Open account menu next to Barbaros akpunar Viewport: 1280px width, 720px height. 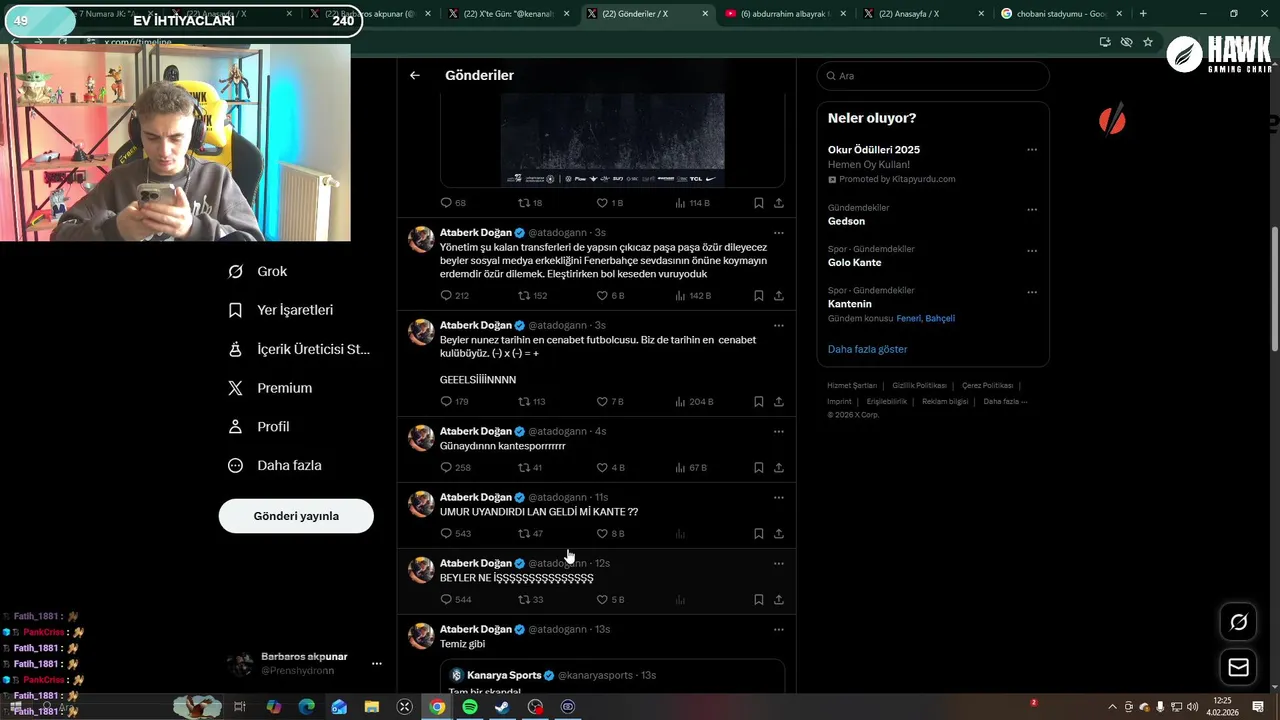[x=377, y=663]
